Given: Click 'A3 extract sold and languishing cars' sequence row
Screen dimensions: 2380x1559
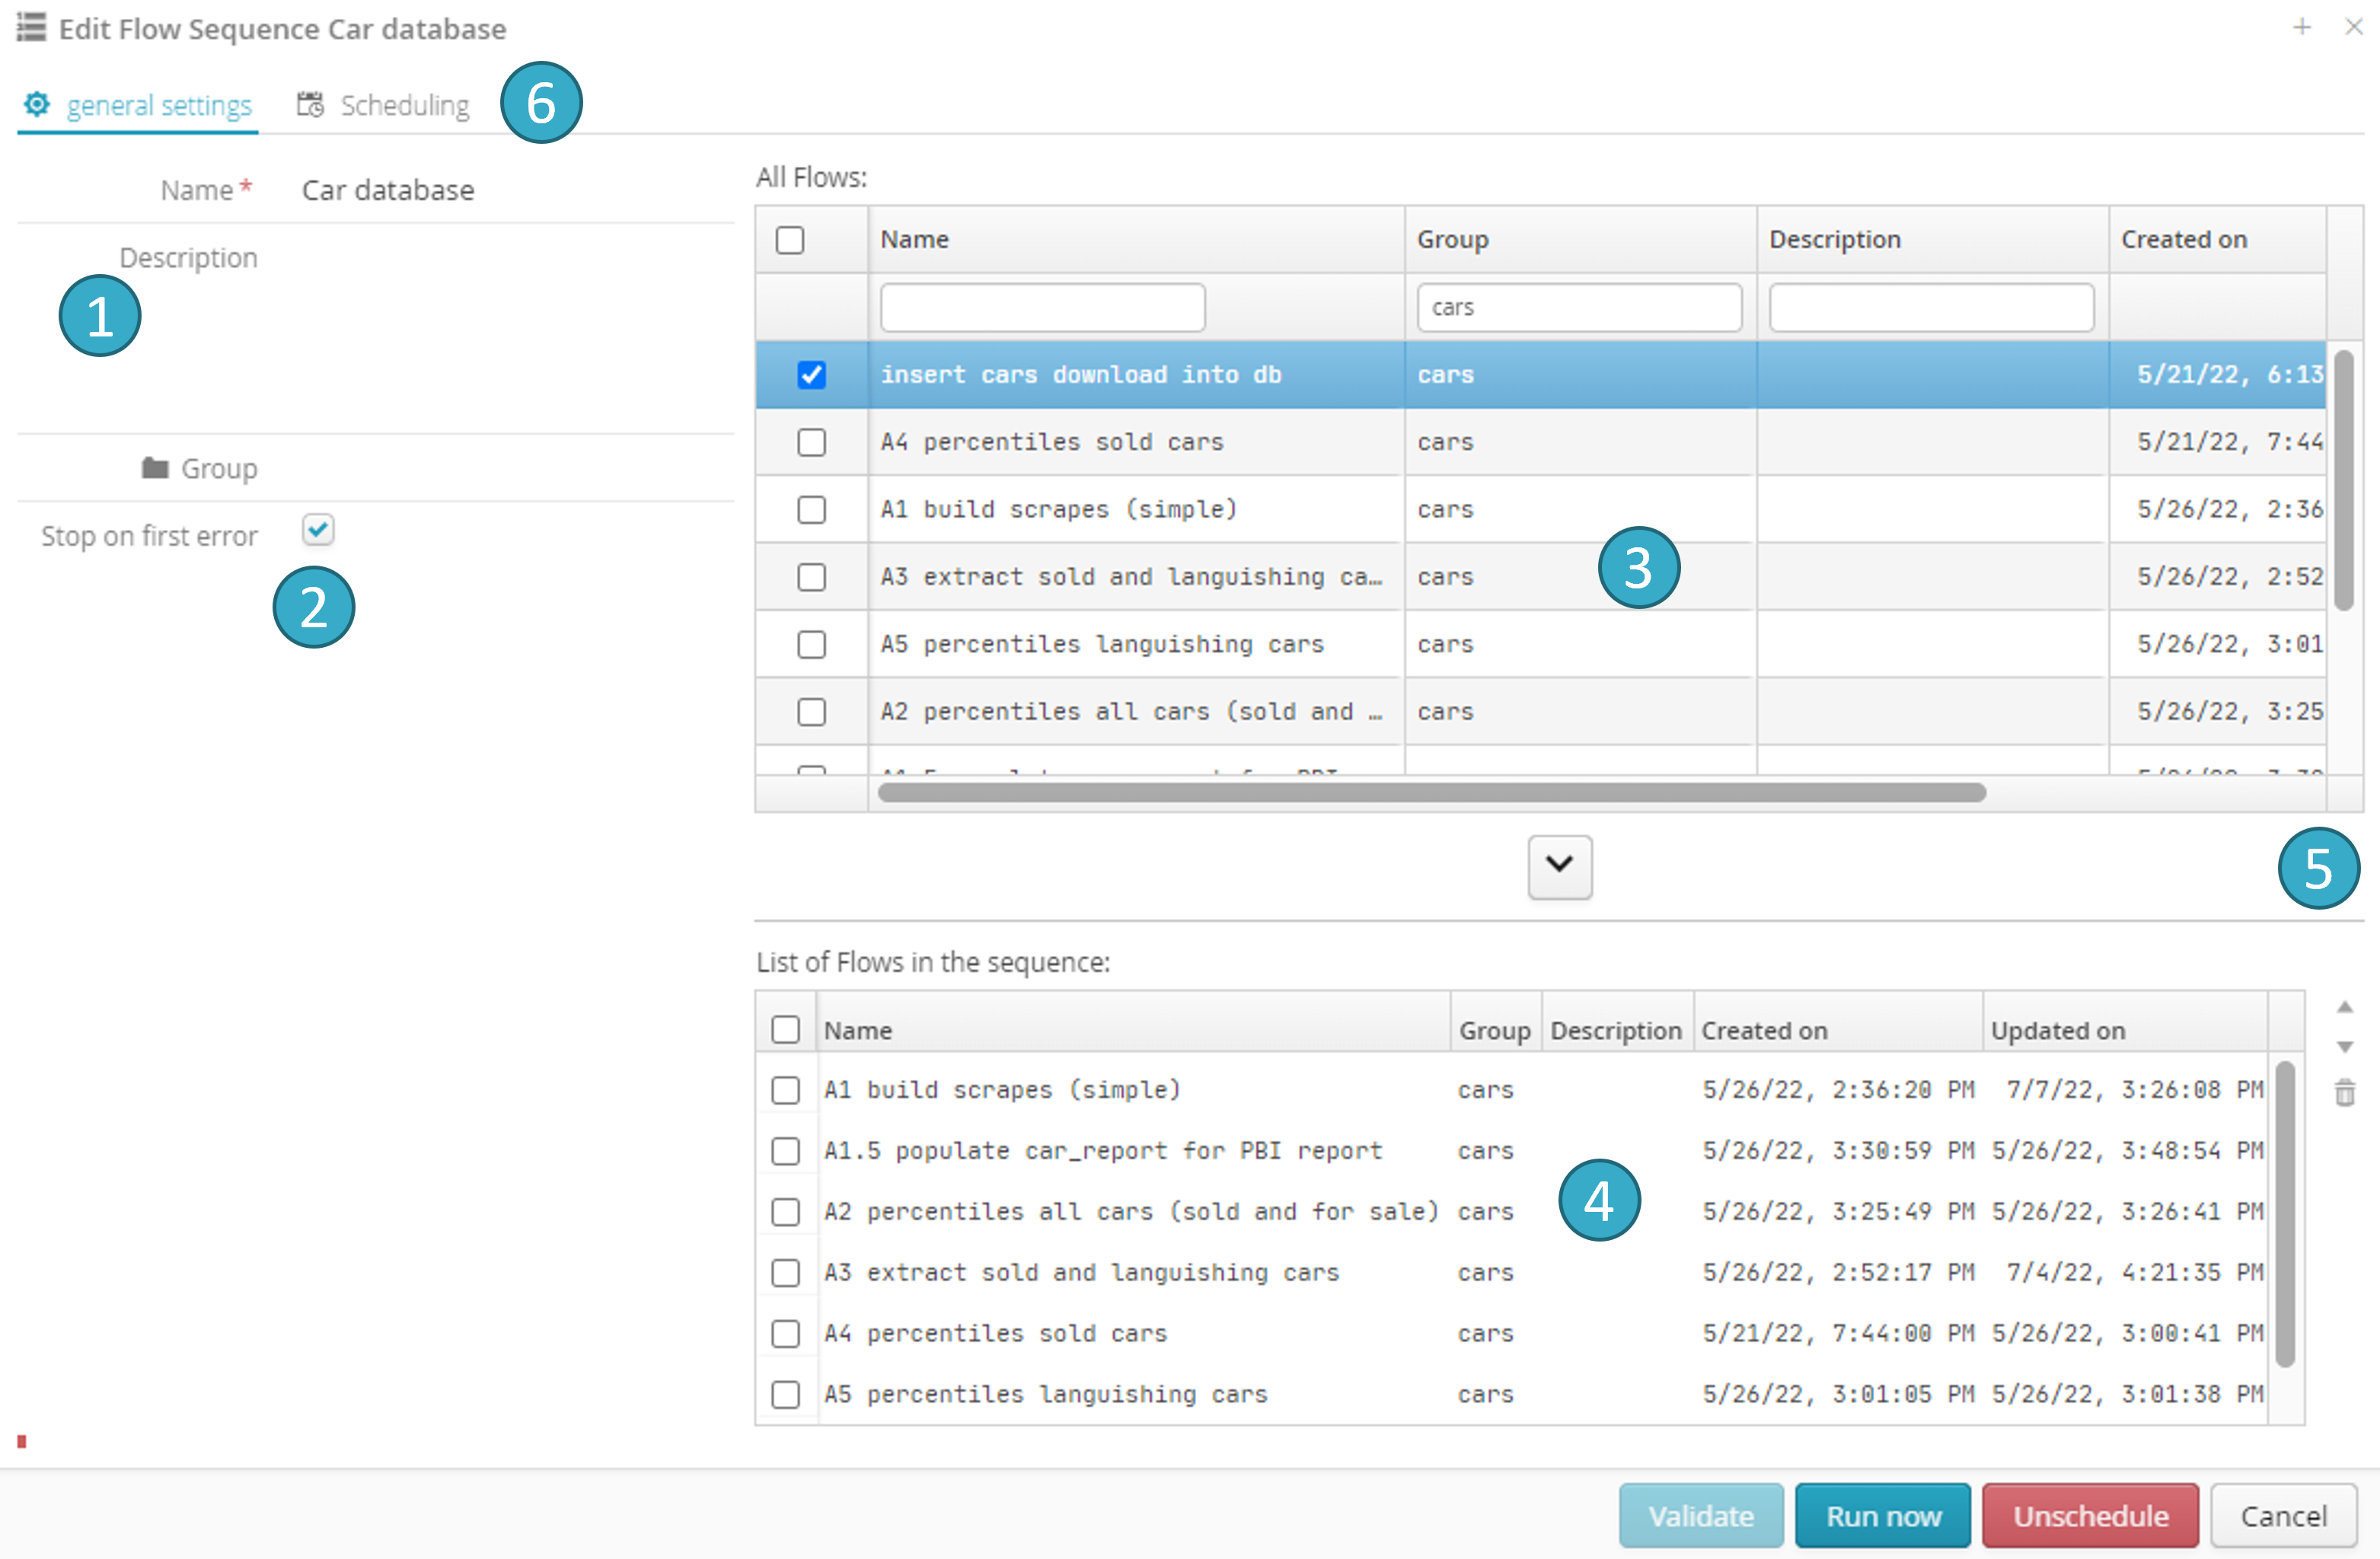Looking at the screenshot, I should (1512, 1273).
